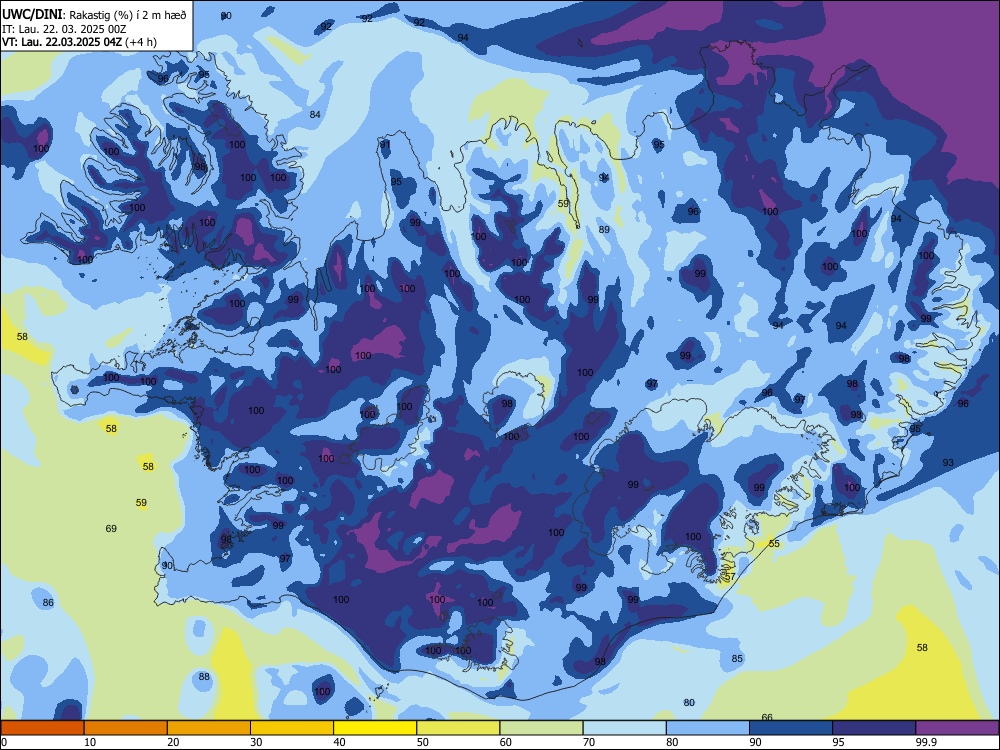
Task: Click the dark navy 95–99.9 legend swatch
Action: point(874,728)
